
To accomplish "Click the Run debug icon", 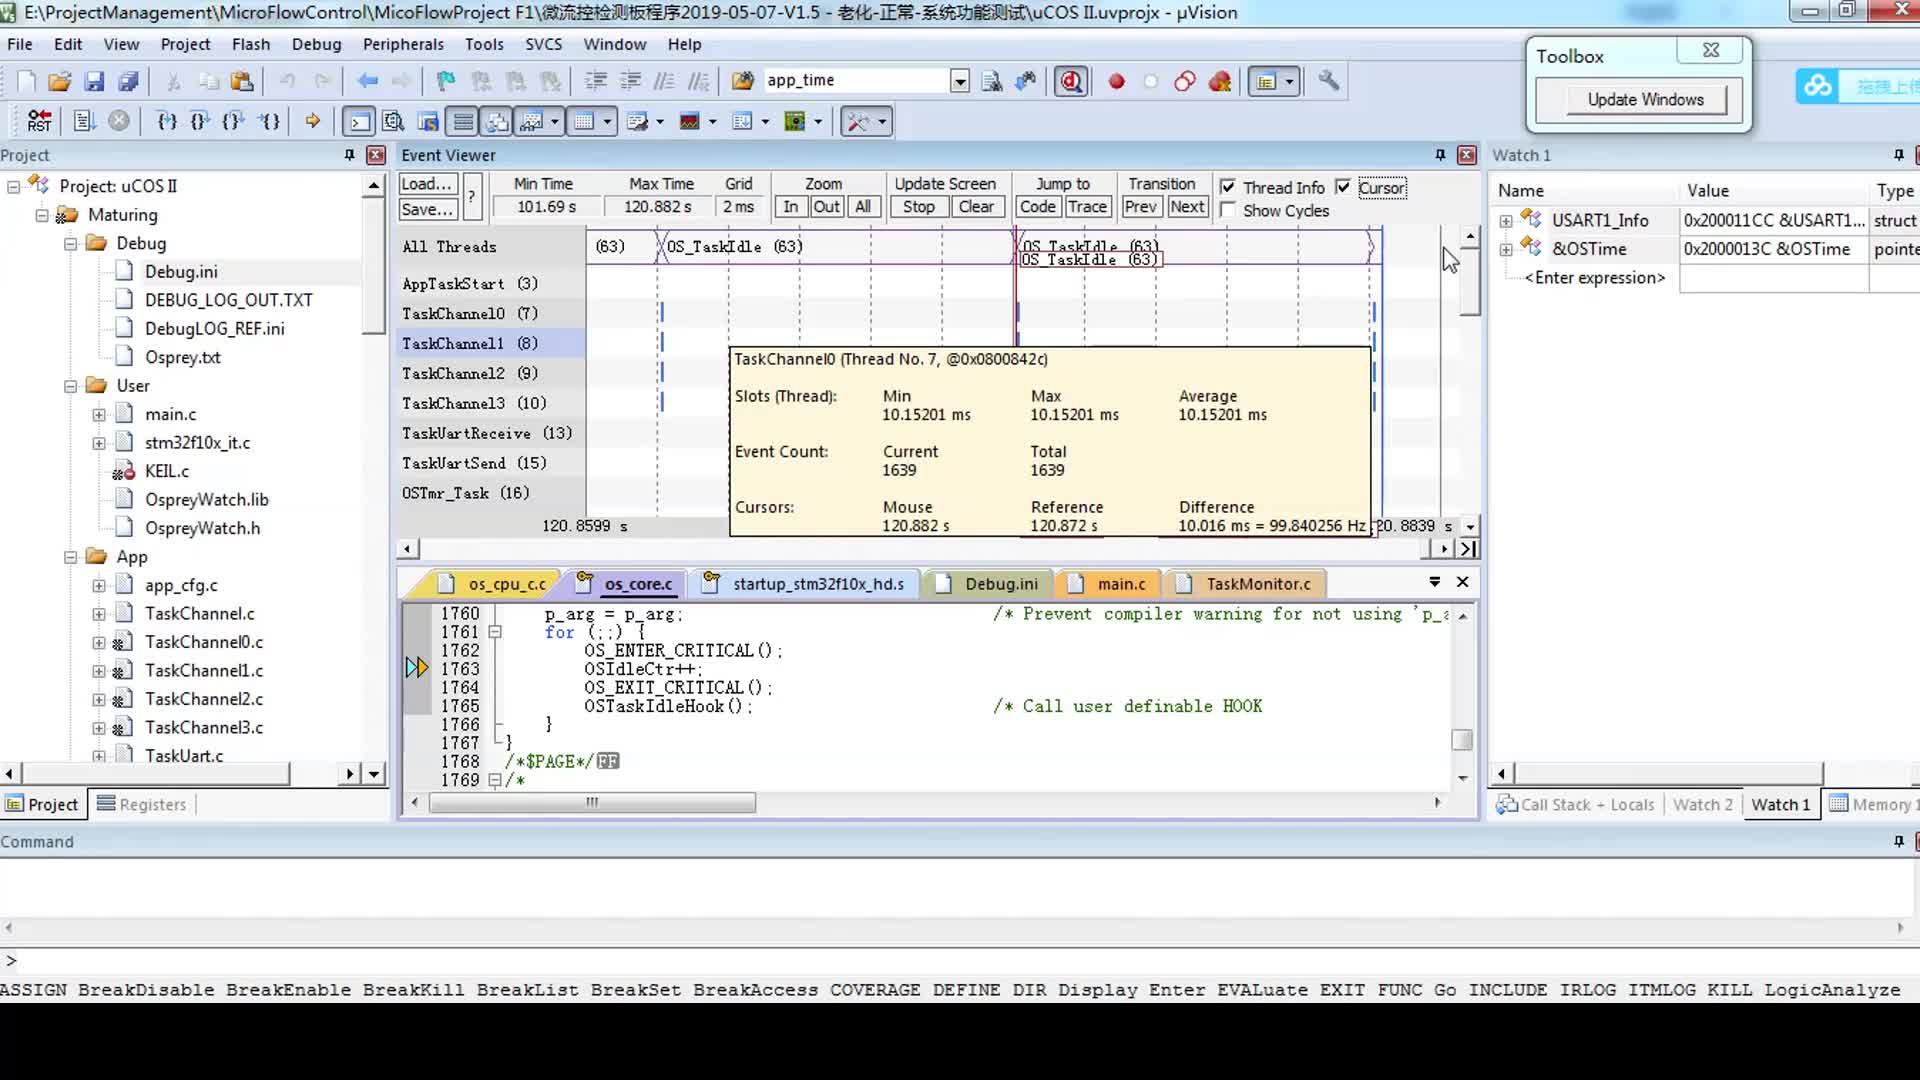I will [84, 121].
